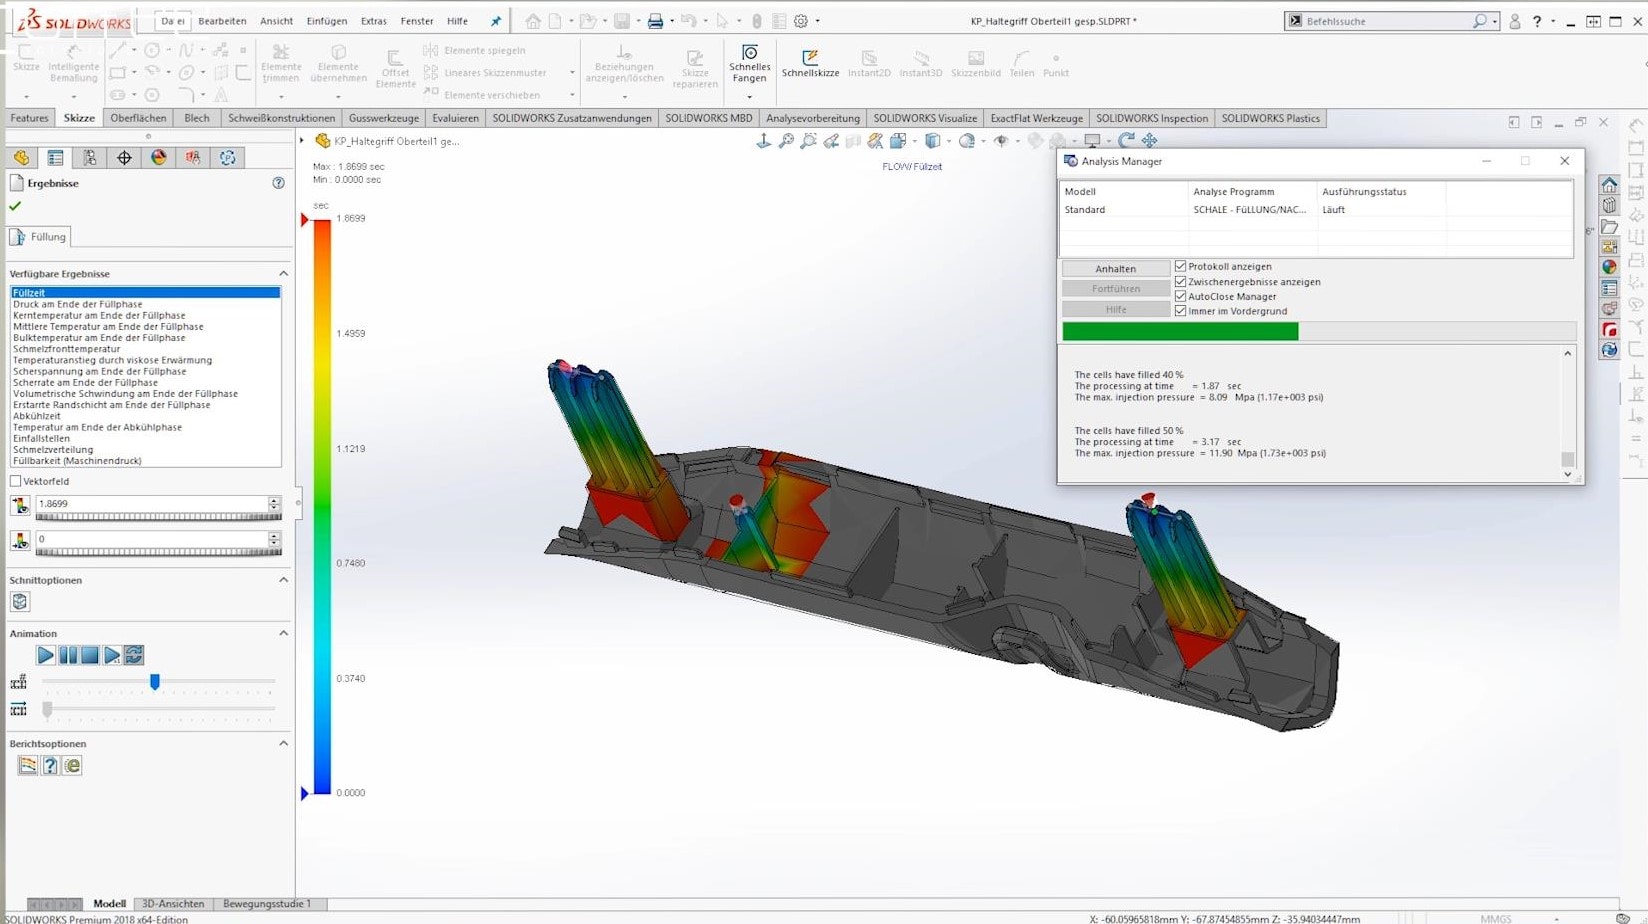Enable the Vektorfeld checkbox
The image size is (1648, 924).
pyautogui.click(x=15, y=481)
